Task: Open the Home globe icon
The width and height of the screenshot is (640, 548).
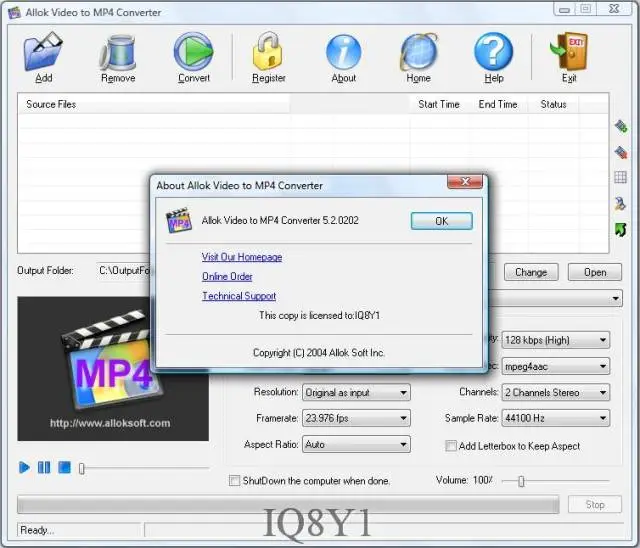Action: [418, 52]
